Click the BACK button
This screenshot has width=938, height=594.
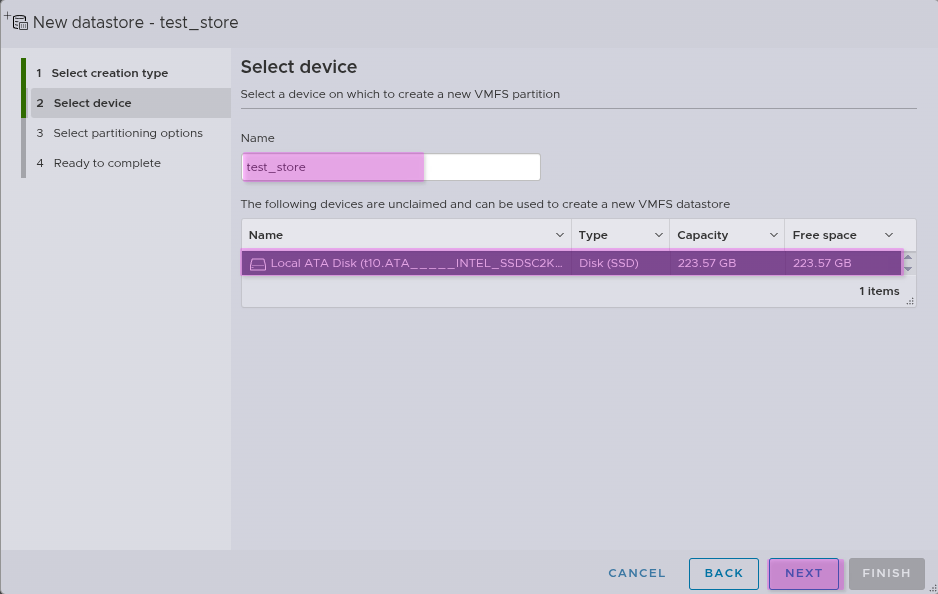pyautogui.click(x=723, y=573)
